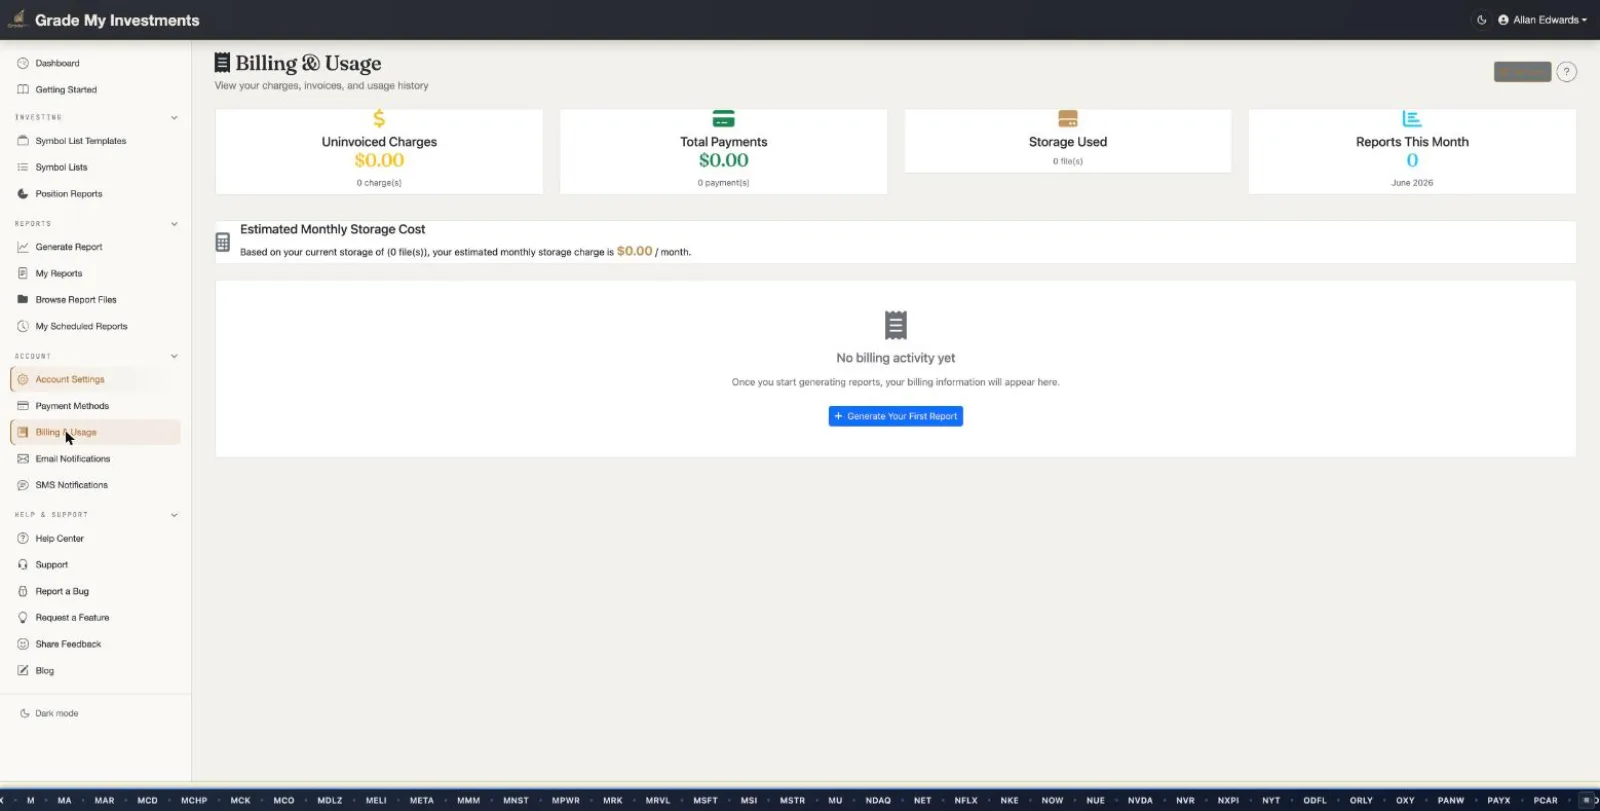Open the Dashboard icon in sidebar
This screenshot has width=1600, height=811.
[23, 63]
